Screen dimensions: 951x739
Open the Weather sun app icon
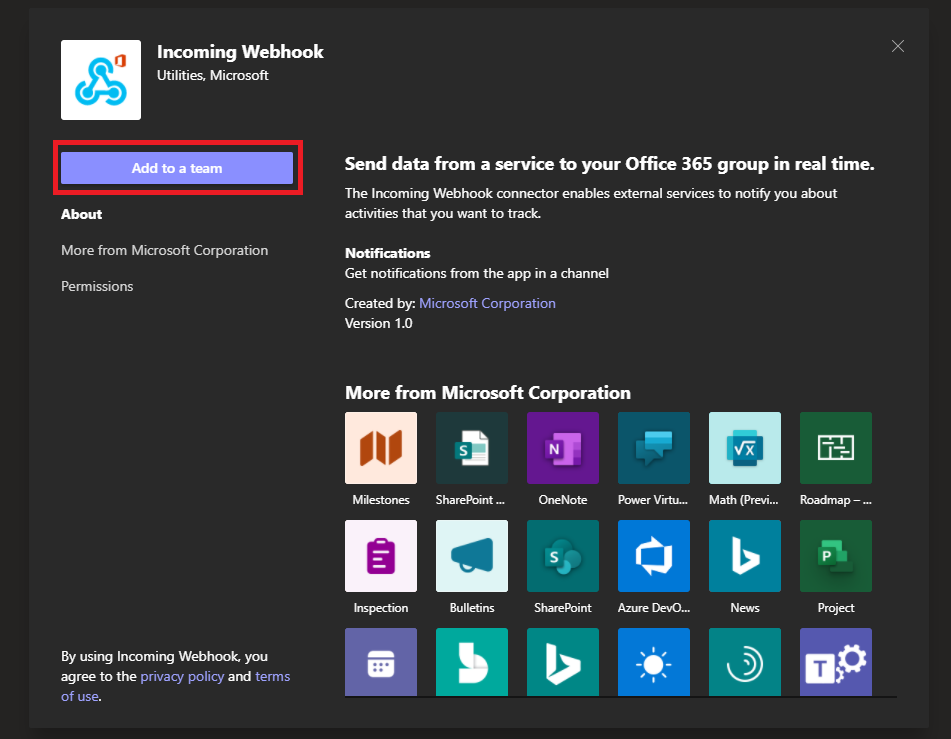click(x=654, y=662)
